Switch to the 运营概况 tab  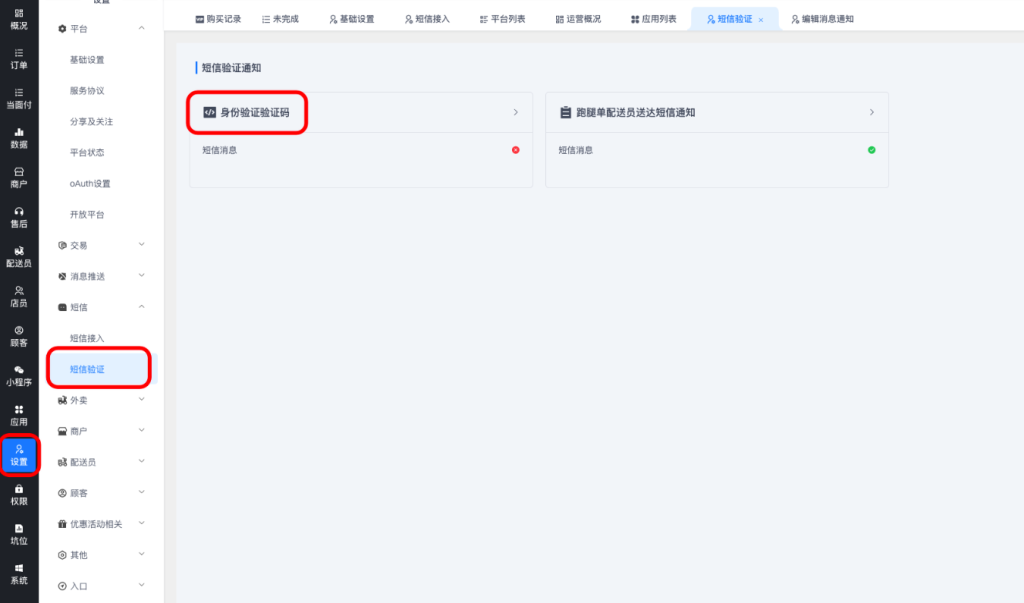click(578, 19)
